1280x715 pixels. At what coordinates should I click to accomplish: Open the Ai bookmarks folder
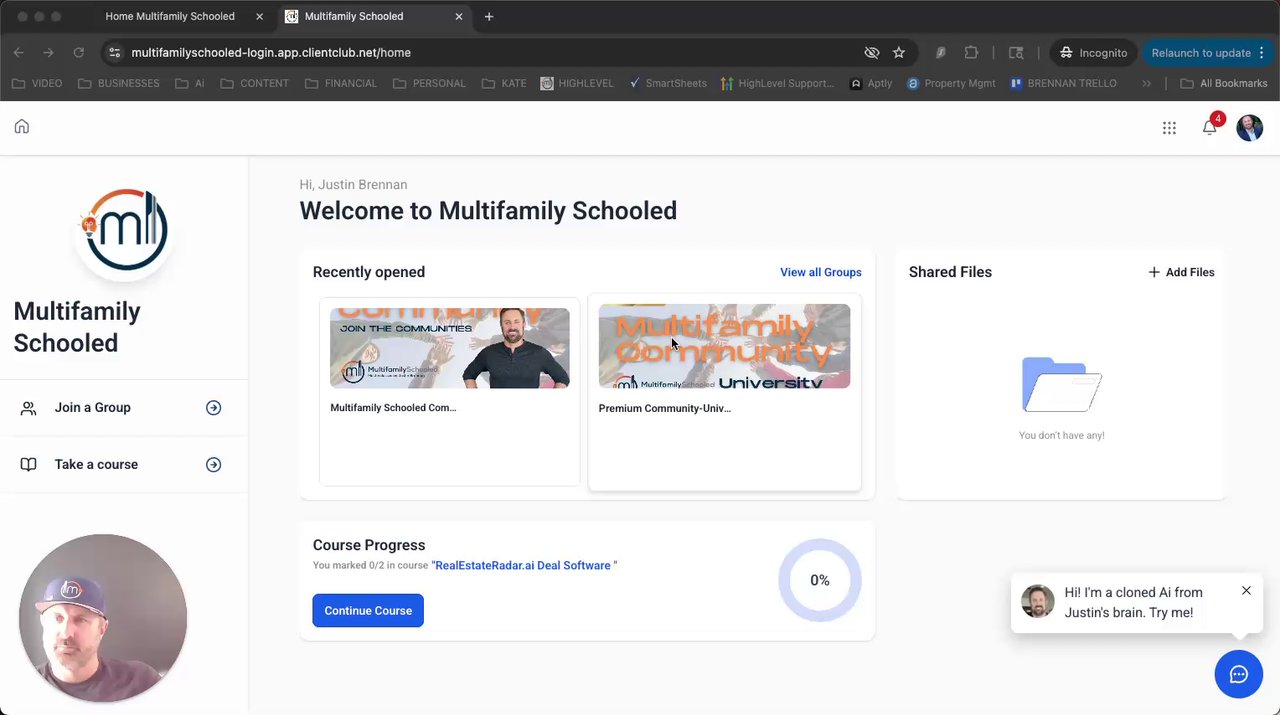[189, 83]
